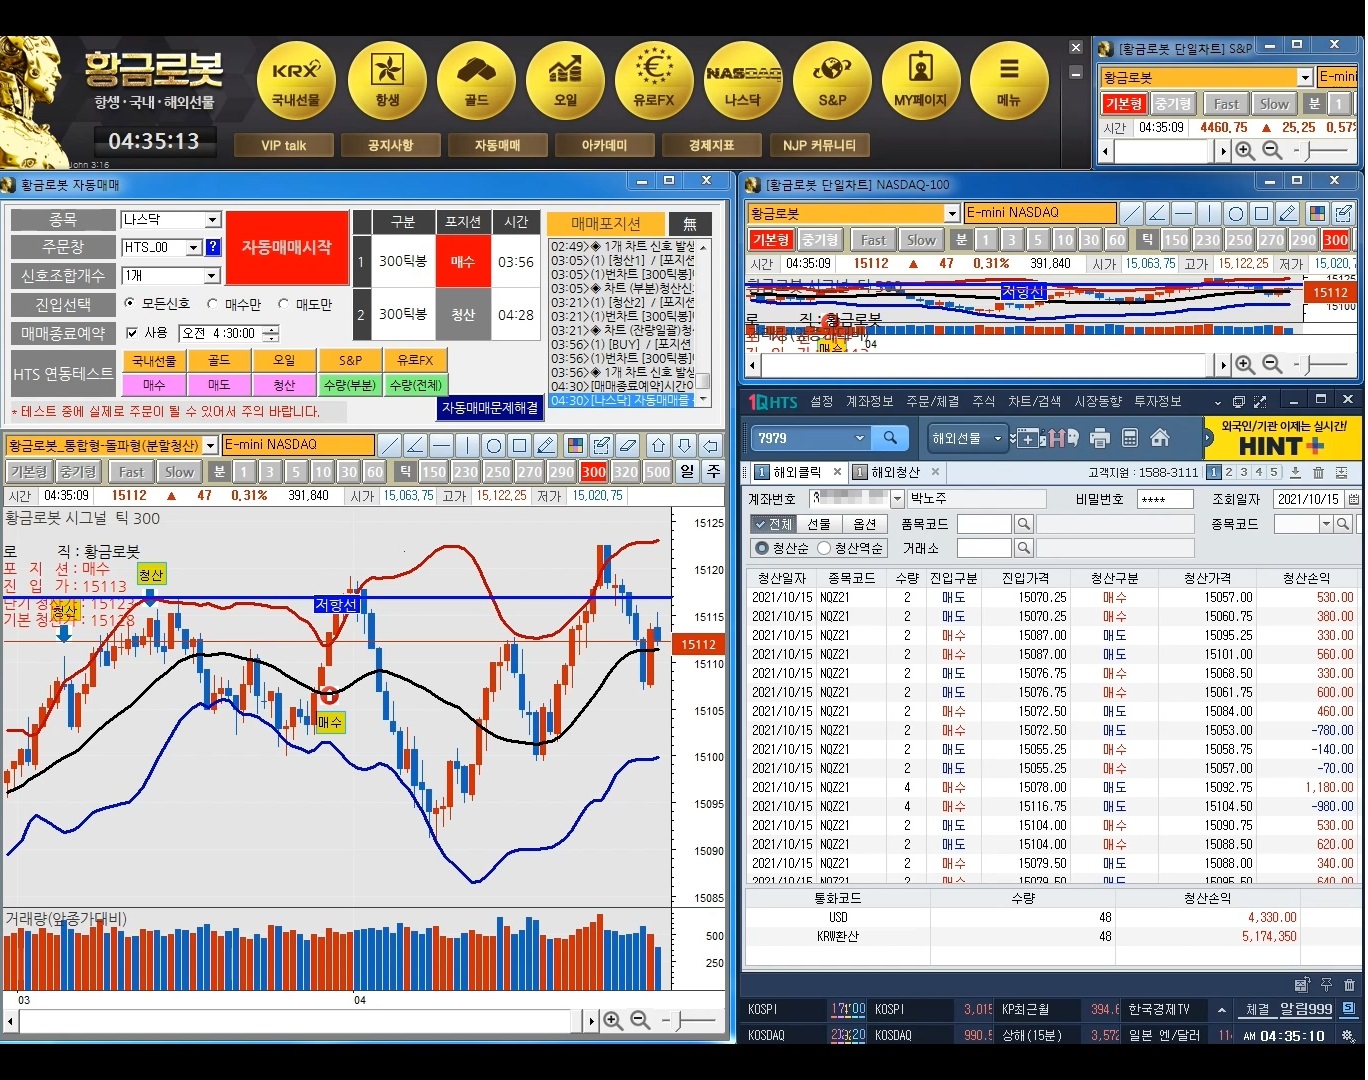Zoom out main chart with magnifier minus

point(640,1020)
